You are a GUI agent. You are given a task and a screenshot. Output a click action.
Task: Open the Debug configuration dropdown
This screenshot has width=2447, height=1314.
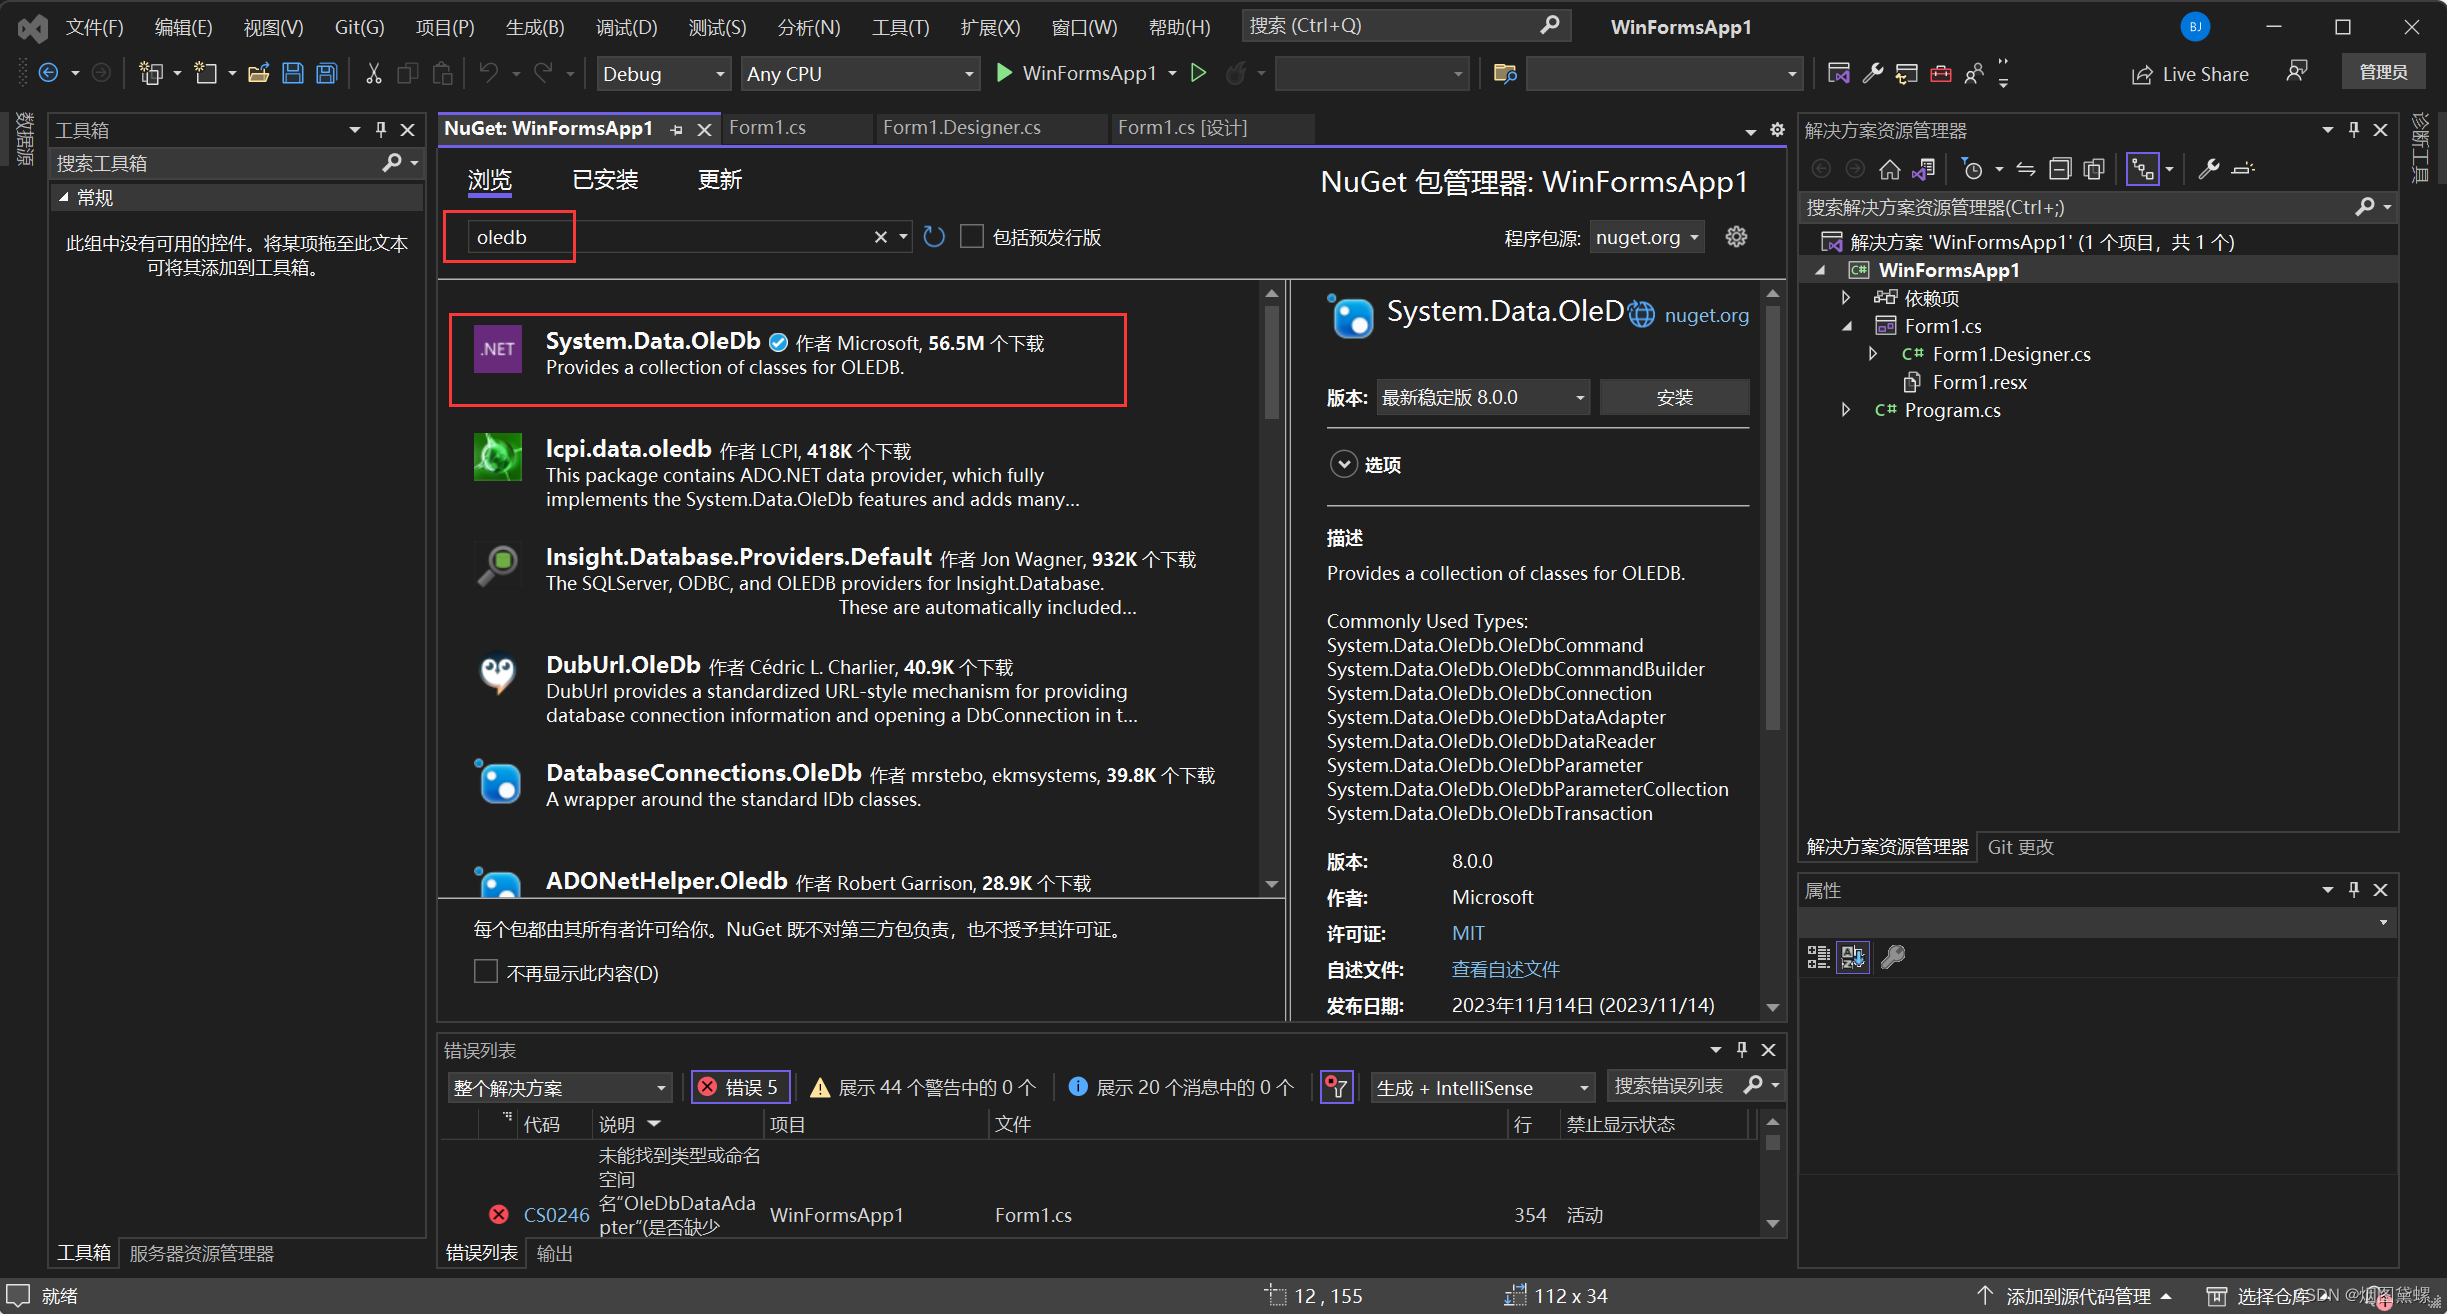(663, 74)
